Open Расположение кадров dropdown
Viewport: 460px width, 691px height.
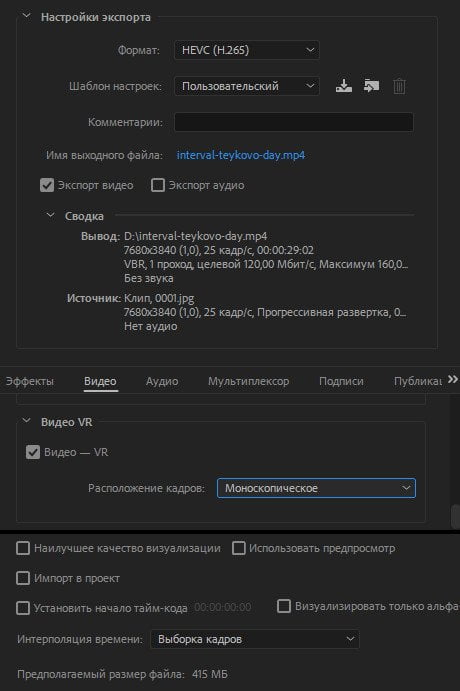316,488
